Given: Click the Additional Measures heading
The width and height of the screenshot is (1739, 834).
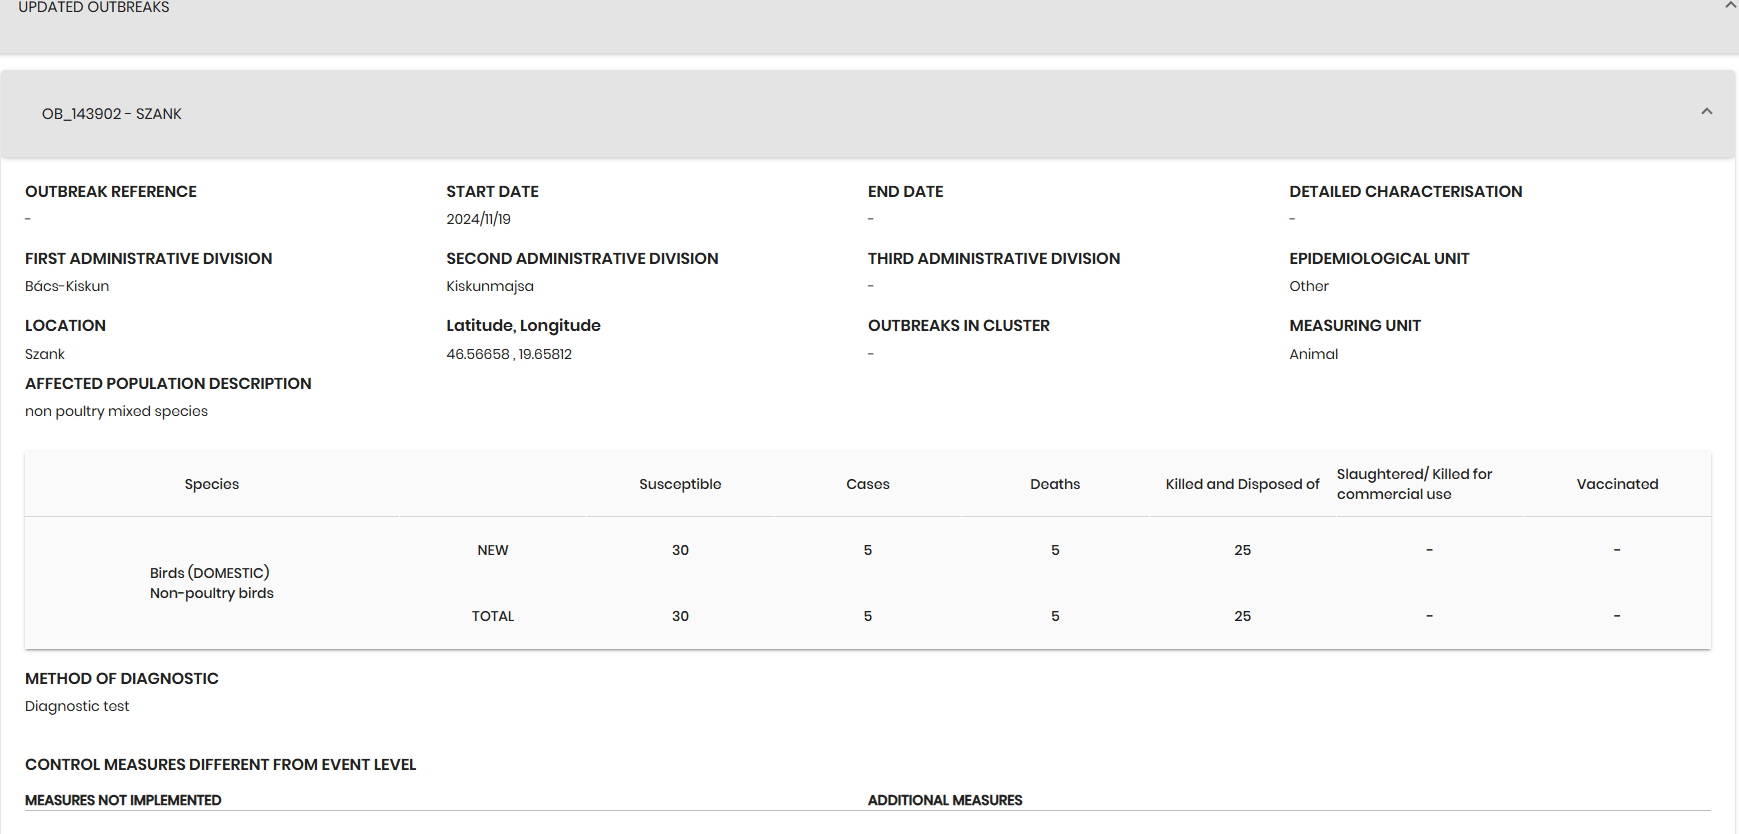Looking at the screenshot, I should (x=945, y=800).
